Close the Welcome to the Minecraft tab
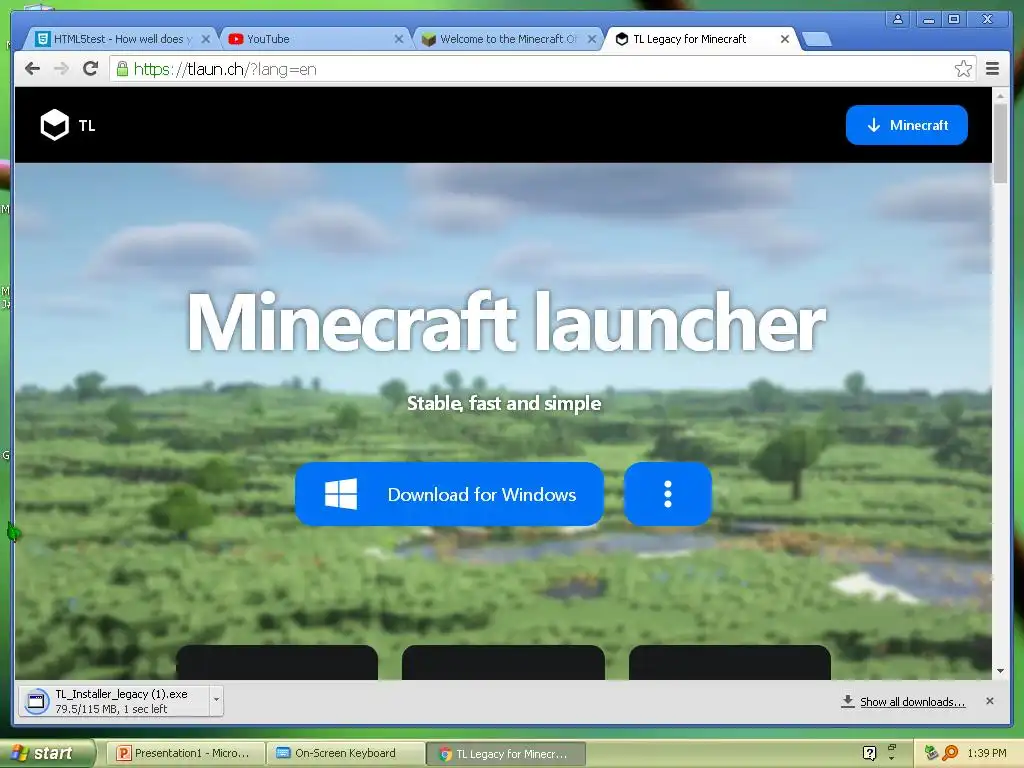 tap(592, 39)
